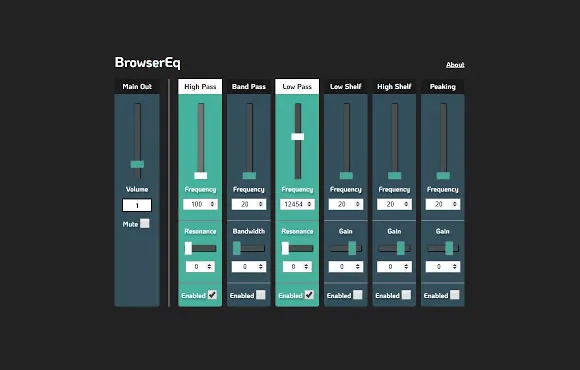
Task: Enable the Peaking filter checkbox
Action: tap(455, 295)
